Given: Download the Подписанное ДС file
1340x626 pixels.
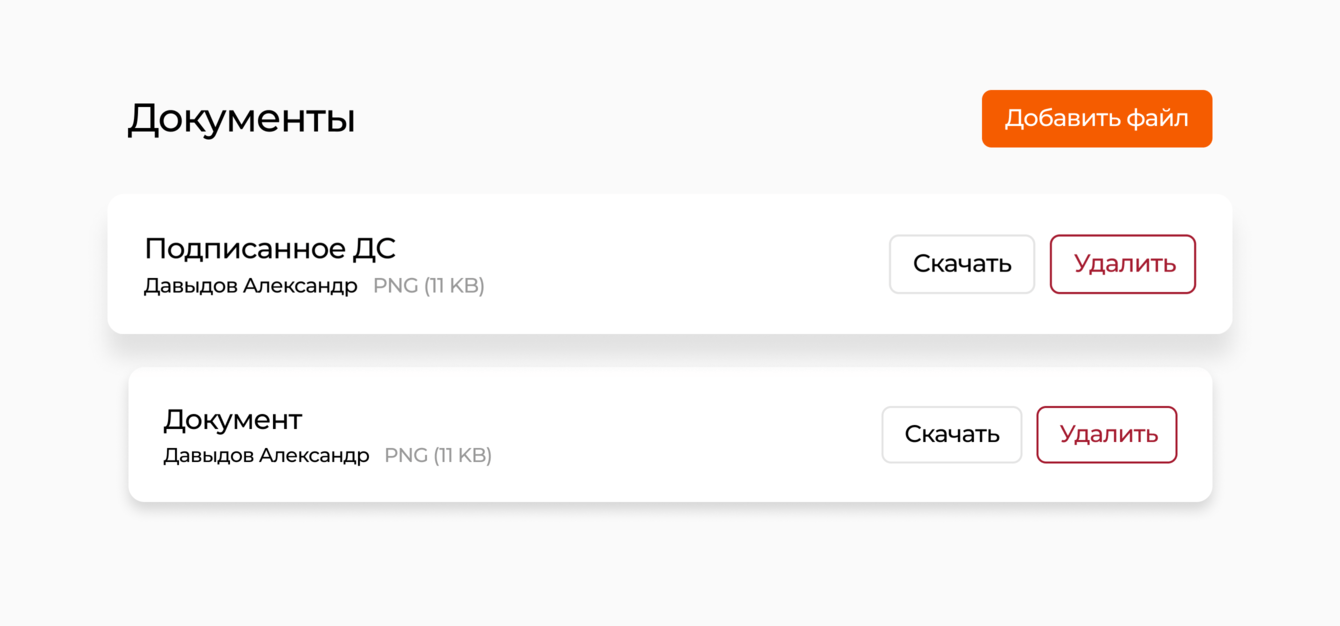Looking at the screenshot, I should coord(961,264).
